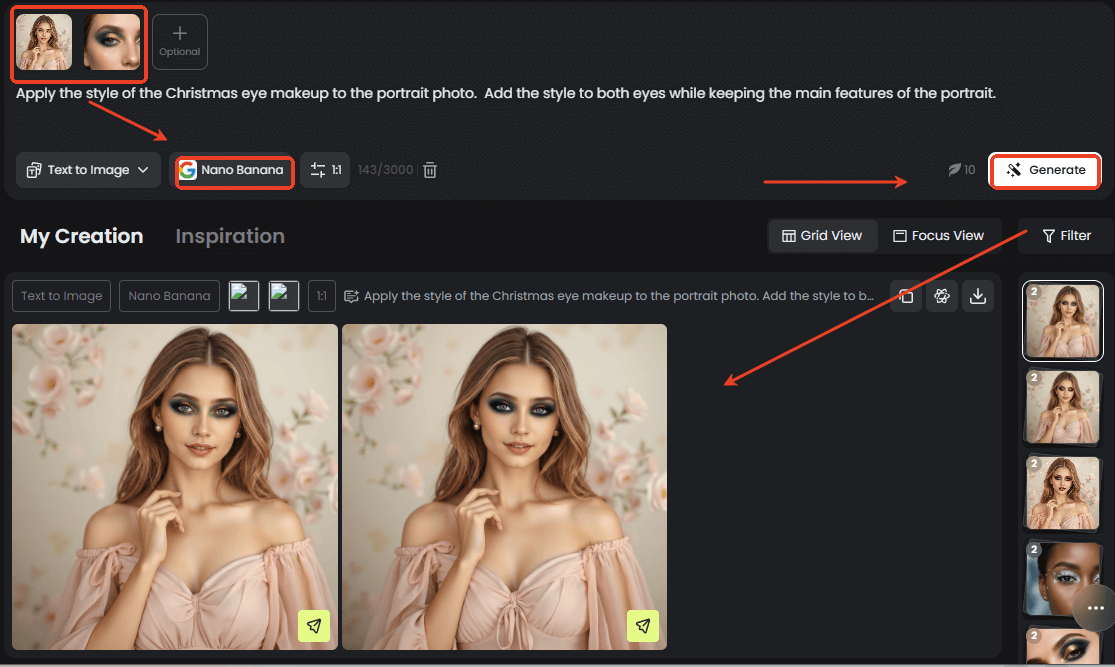Open the Filter options
Screen dimensions: 1115x667
pos(1066,236)
